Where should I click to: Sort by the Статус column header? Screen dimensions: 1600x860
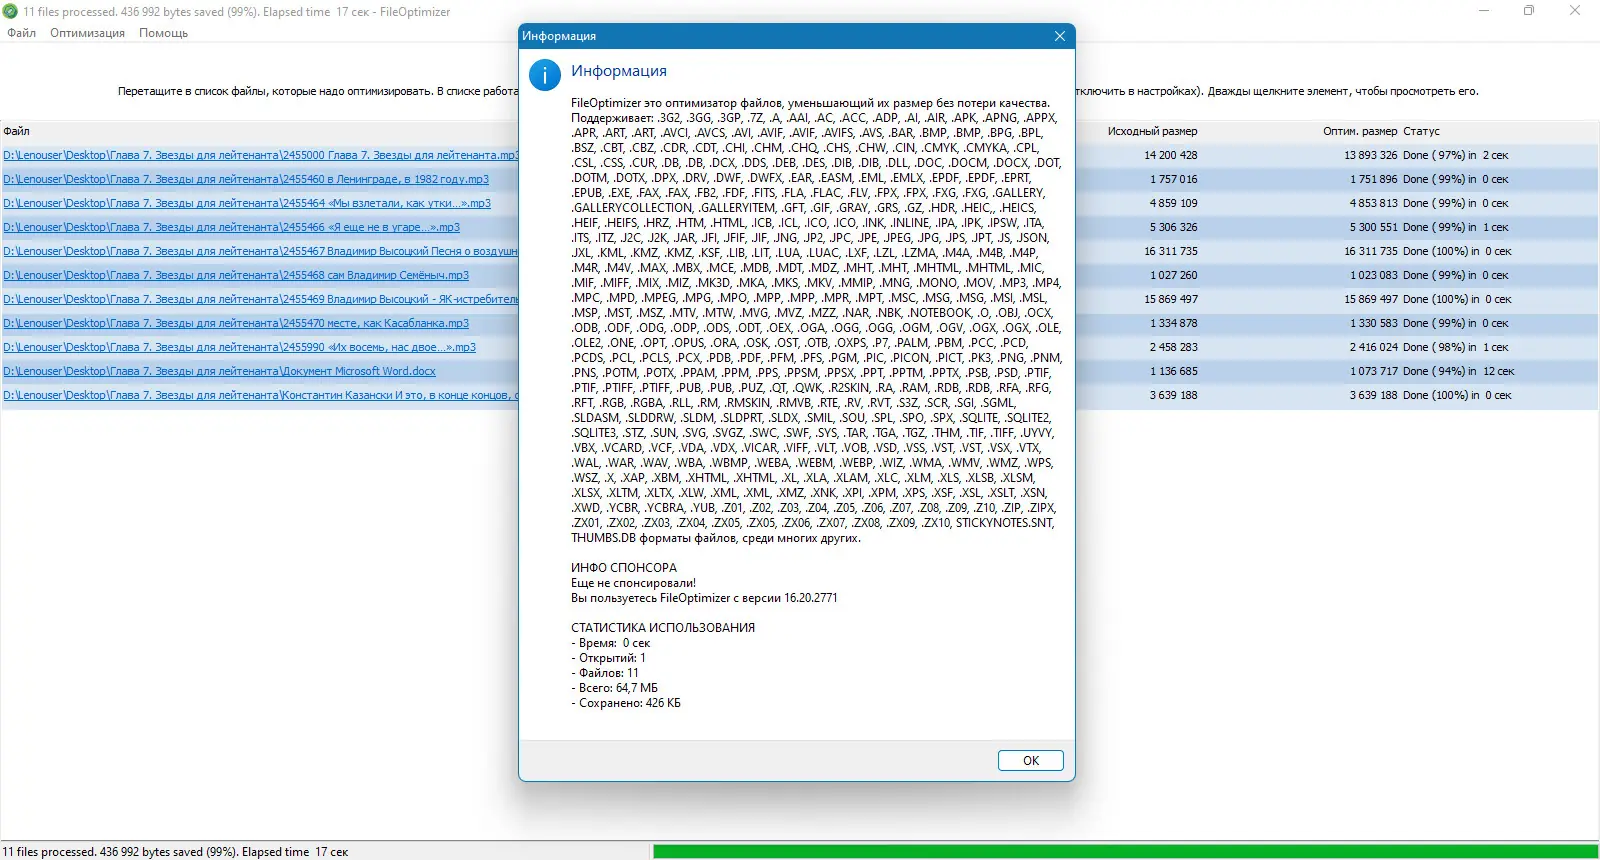point(1421,131)
